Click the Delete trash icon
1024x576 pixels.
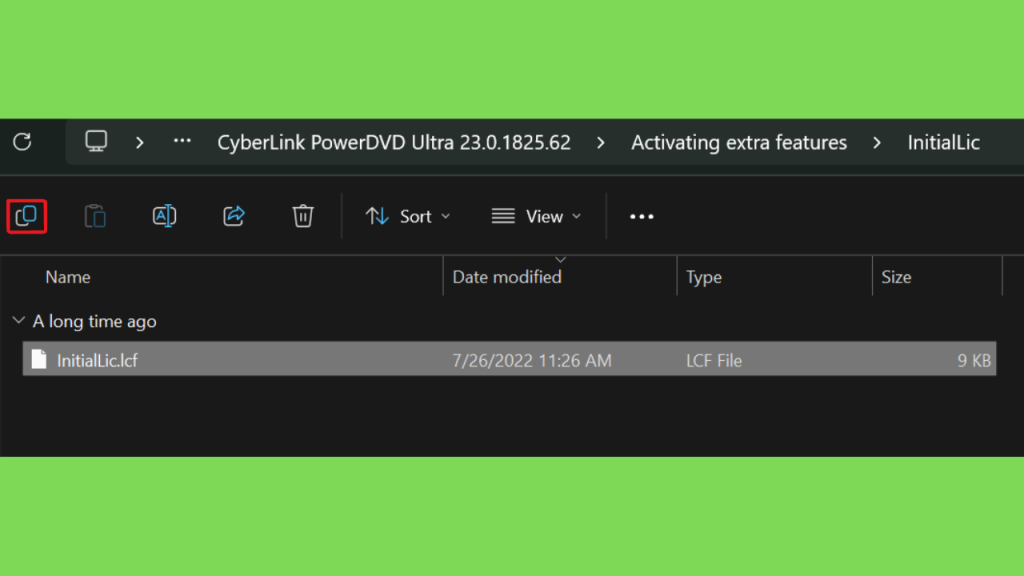[303, 216]
